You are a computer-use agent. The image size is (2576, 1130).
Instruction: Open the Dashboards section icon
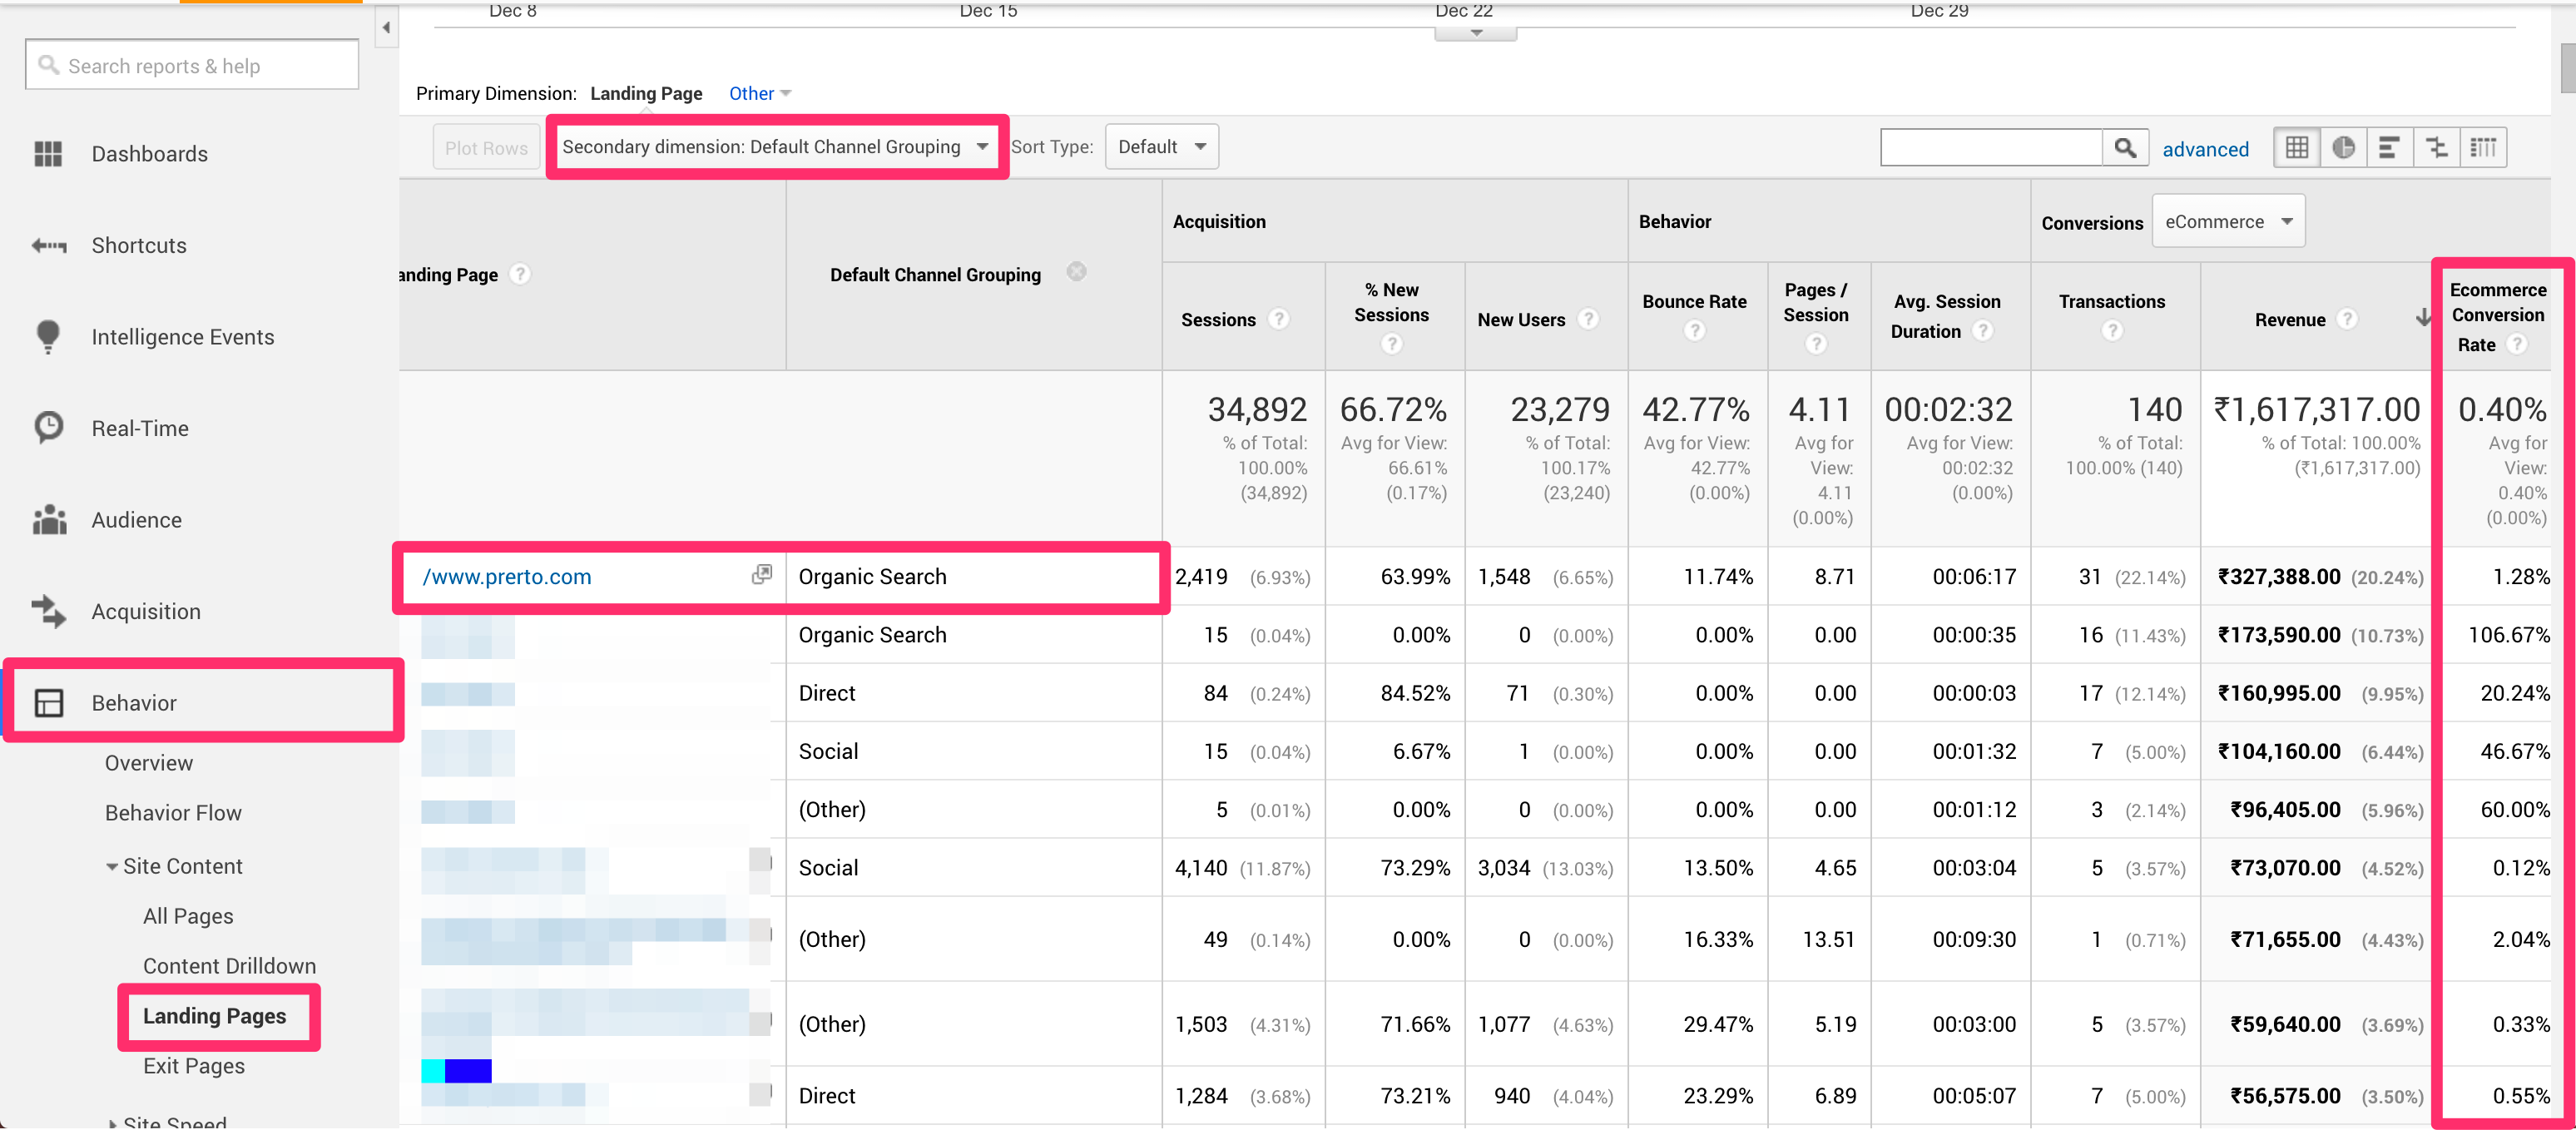[x=48, y=154]
